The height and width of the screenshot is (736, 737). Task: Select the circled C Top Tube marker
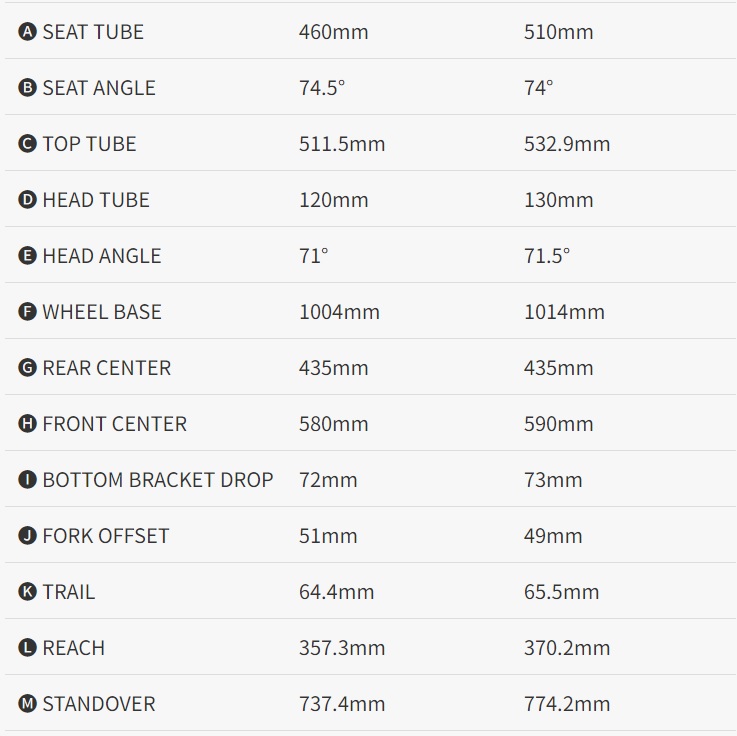(x=27, y=144)
